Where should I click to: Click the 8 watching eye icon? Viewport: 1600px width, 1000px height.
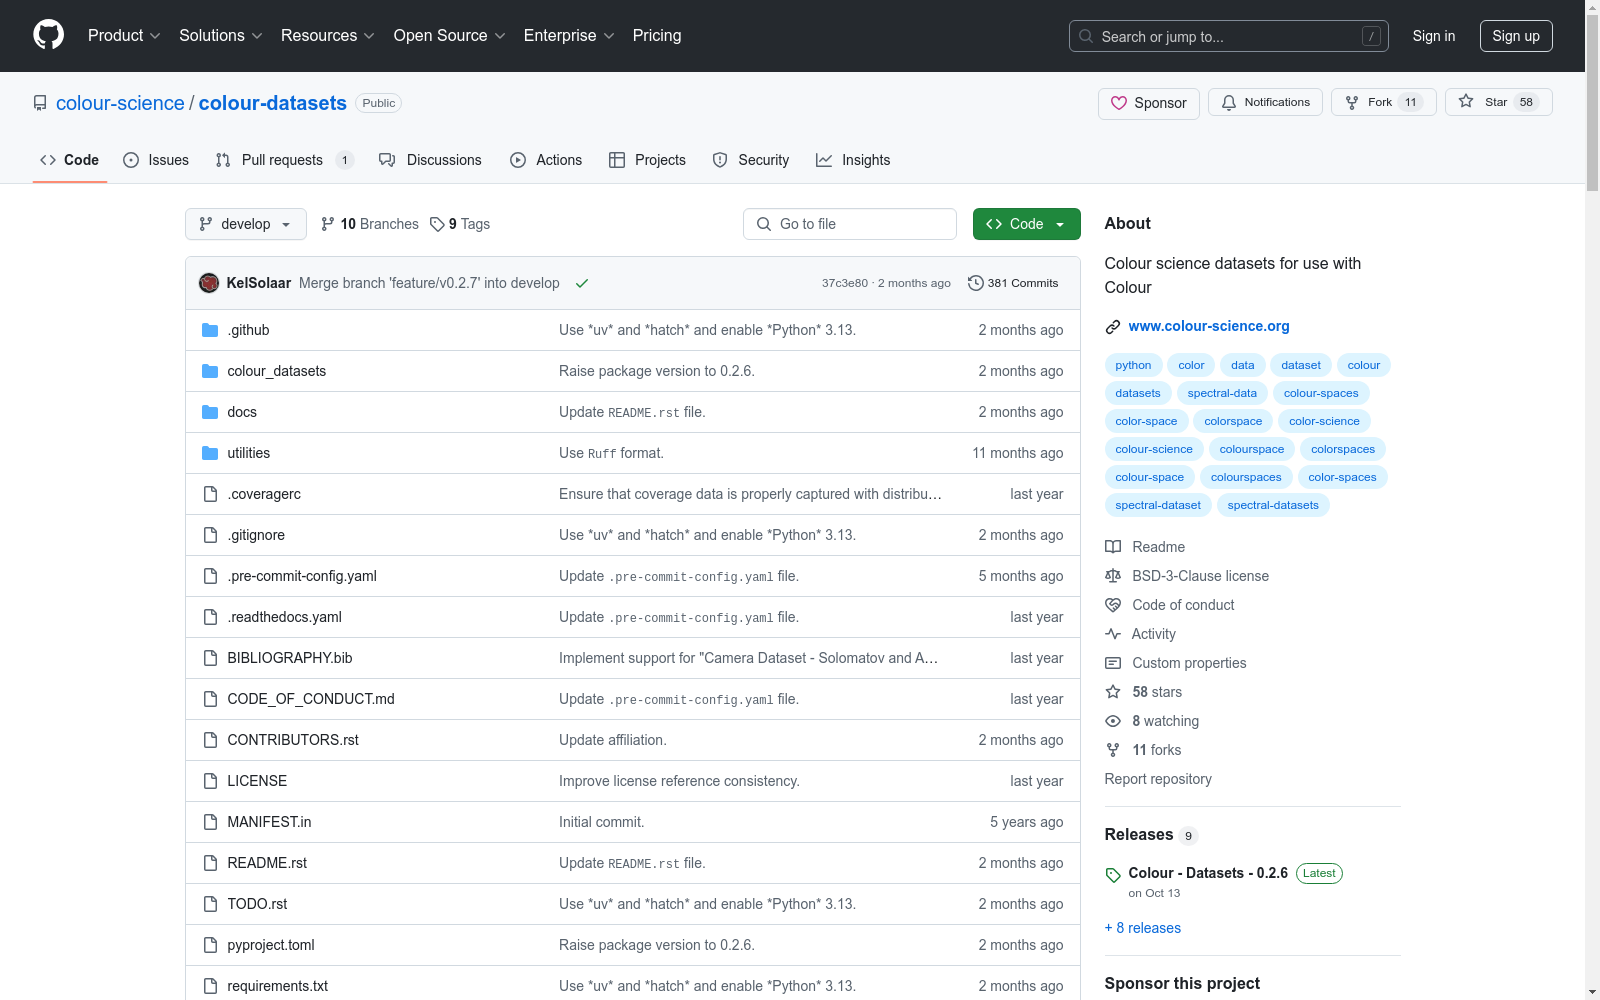pyautogui.click(x=1113, y=721)
